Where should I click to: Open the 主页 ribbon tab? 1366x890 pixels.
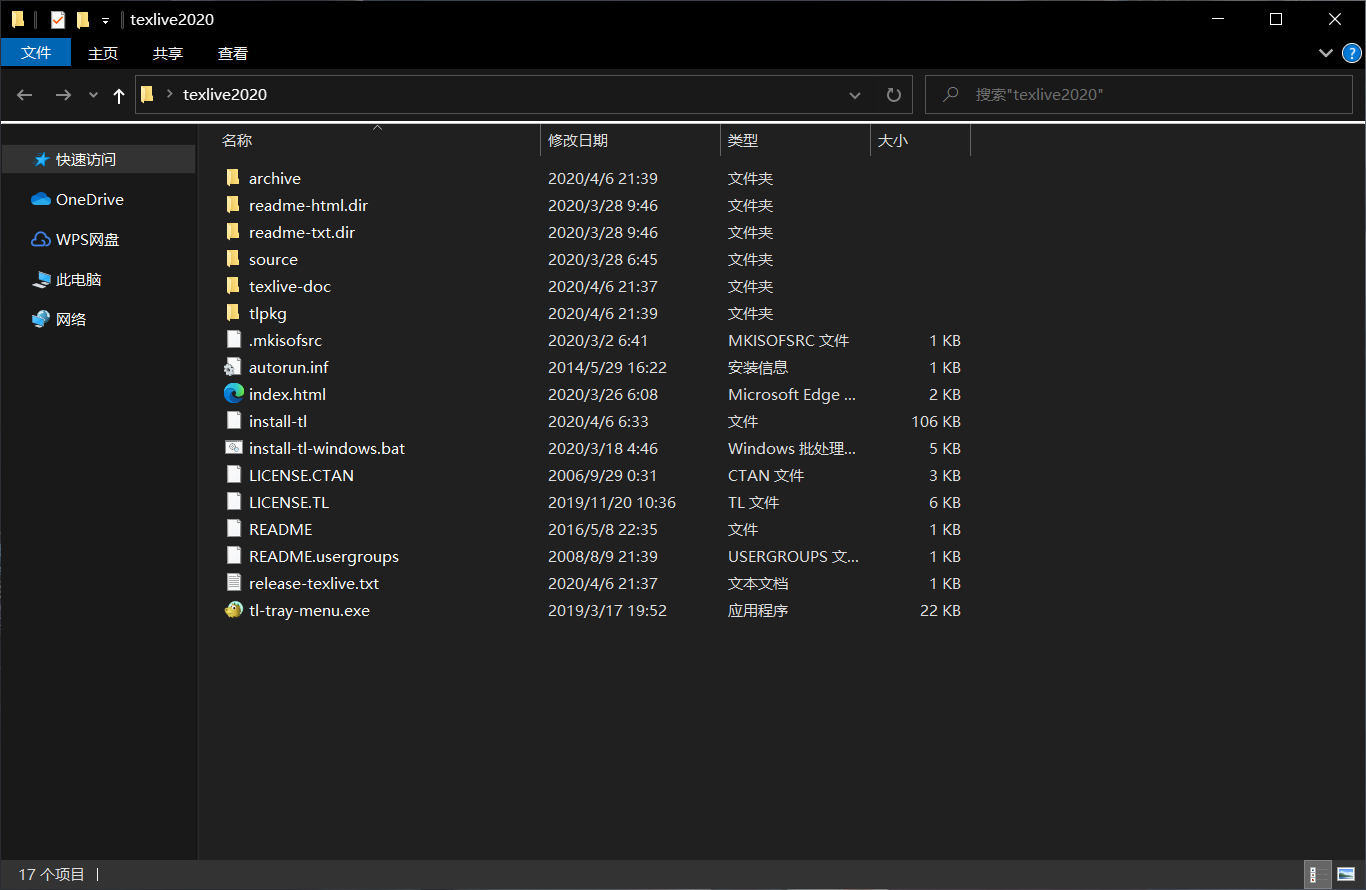[x=103, y=53]
